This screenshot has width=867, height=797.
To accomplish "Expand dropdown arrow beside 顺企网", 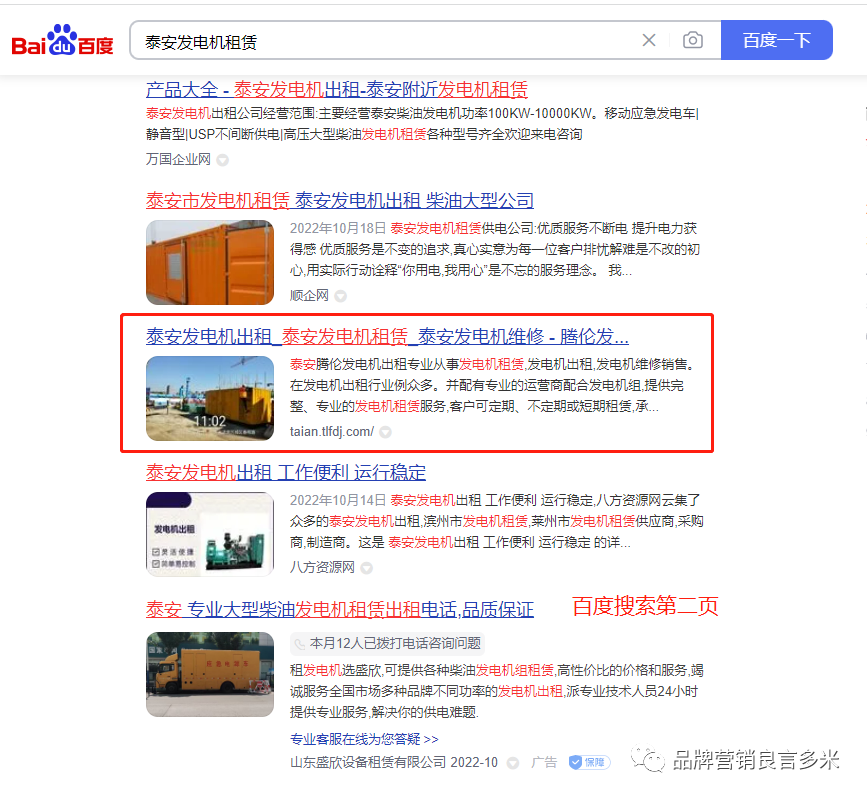I will coord(341,296).
